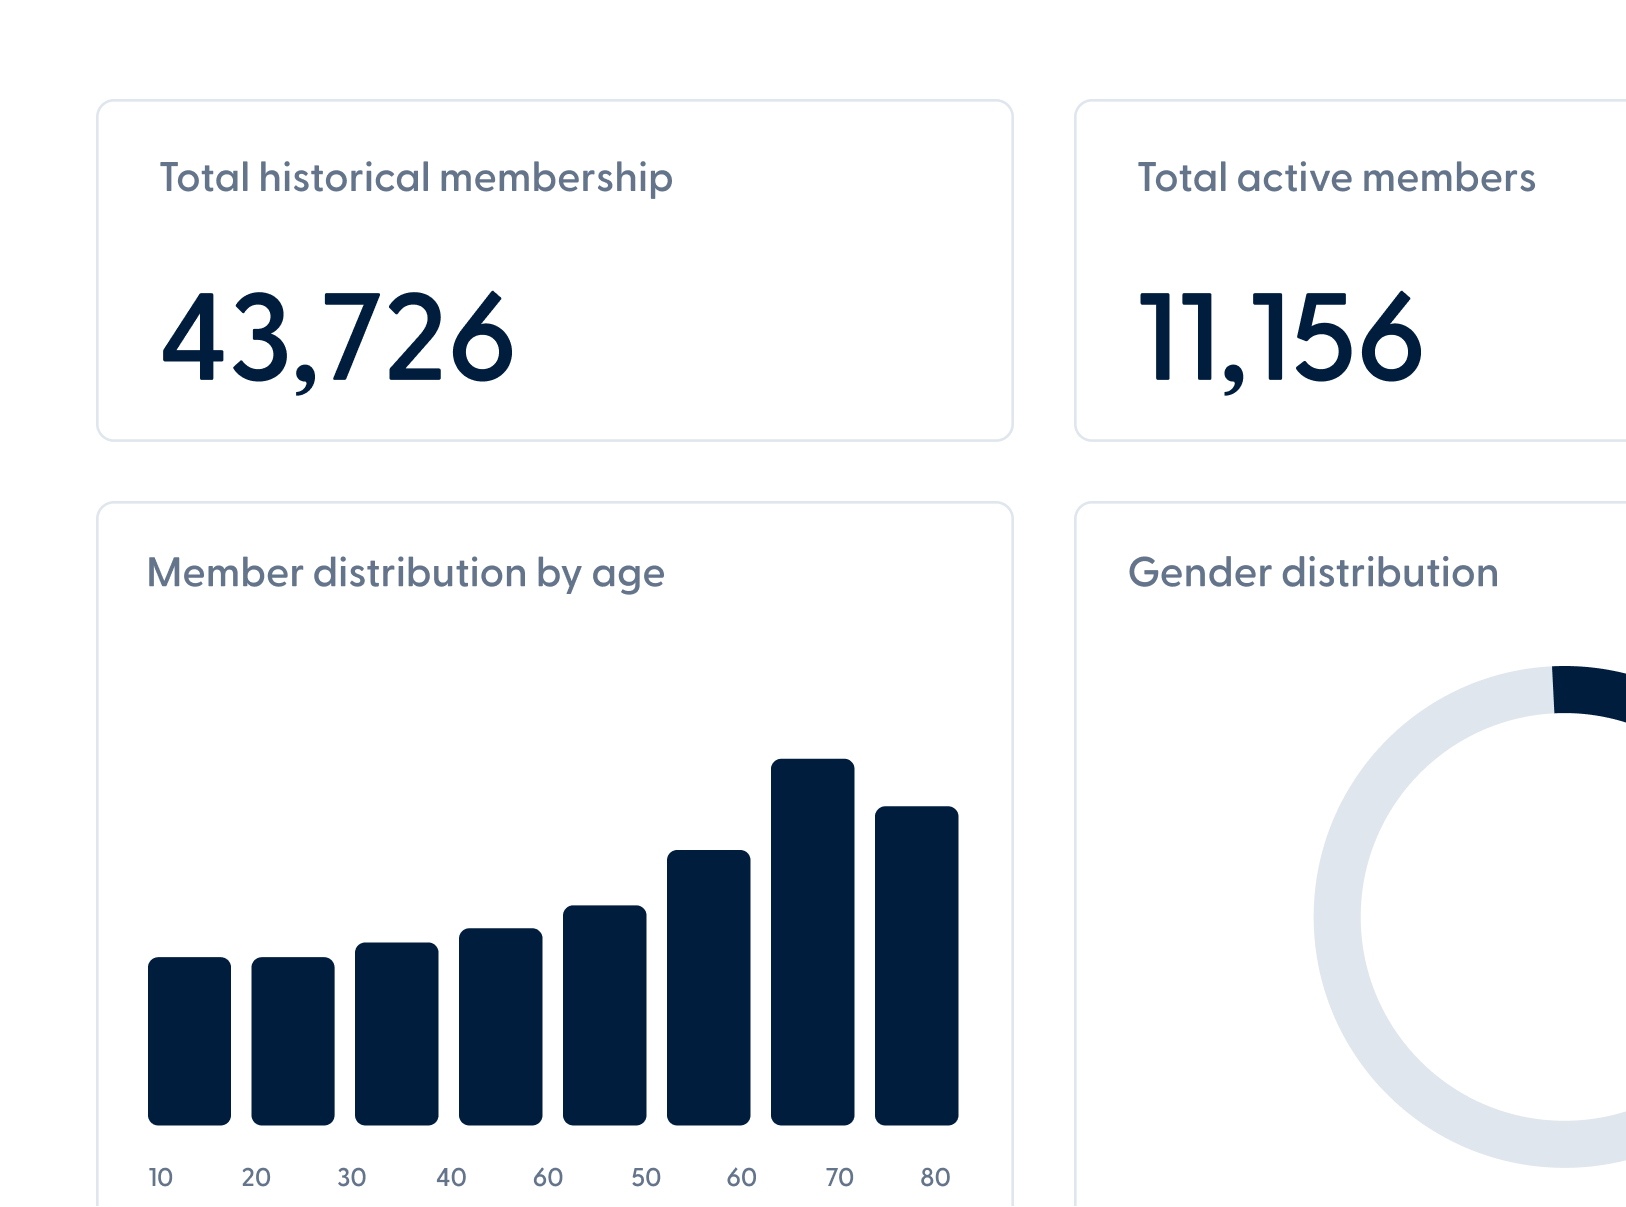This screenshot has height=1207, width=1626.
Task: Click the 10 label on the age axis
Action: click(160, 1177)
